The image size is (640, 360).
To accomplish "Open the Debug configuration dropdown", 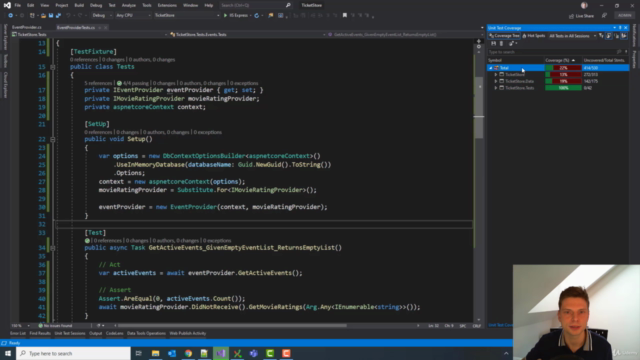I will point(102,16).
